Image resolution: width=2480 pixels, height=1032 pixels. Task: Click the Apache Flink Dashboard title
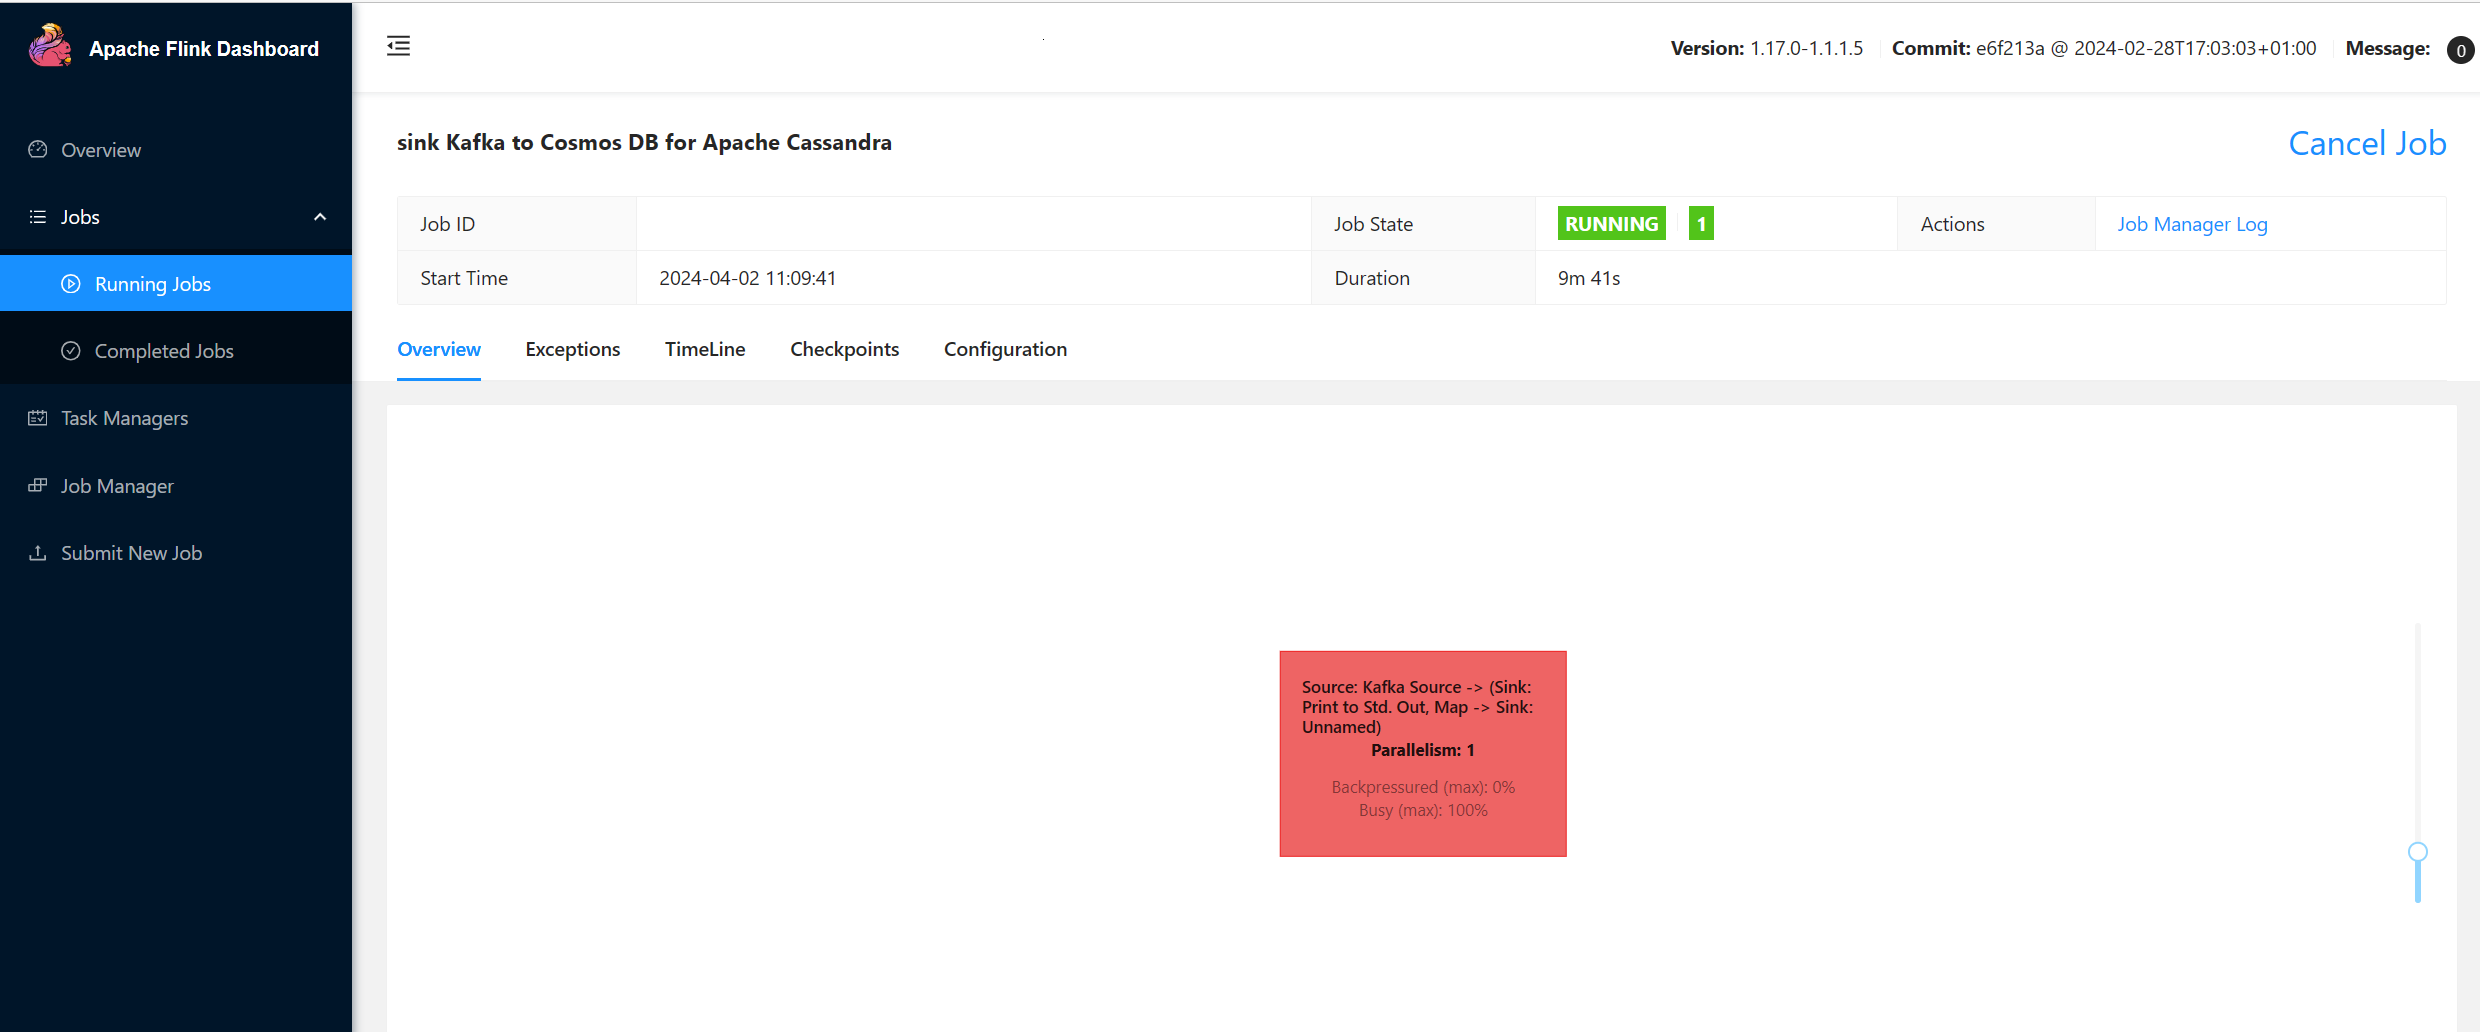tap(204, 49)
